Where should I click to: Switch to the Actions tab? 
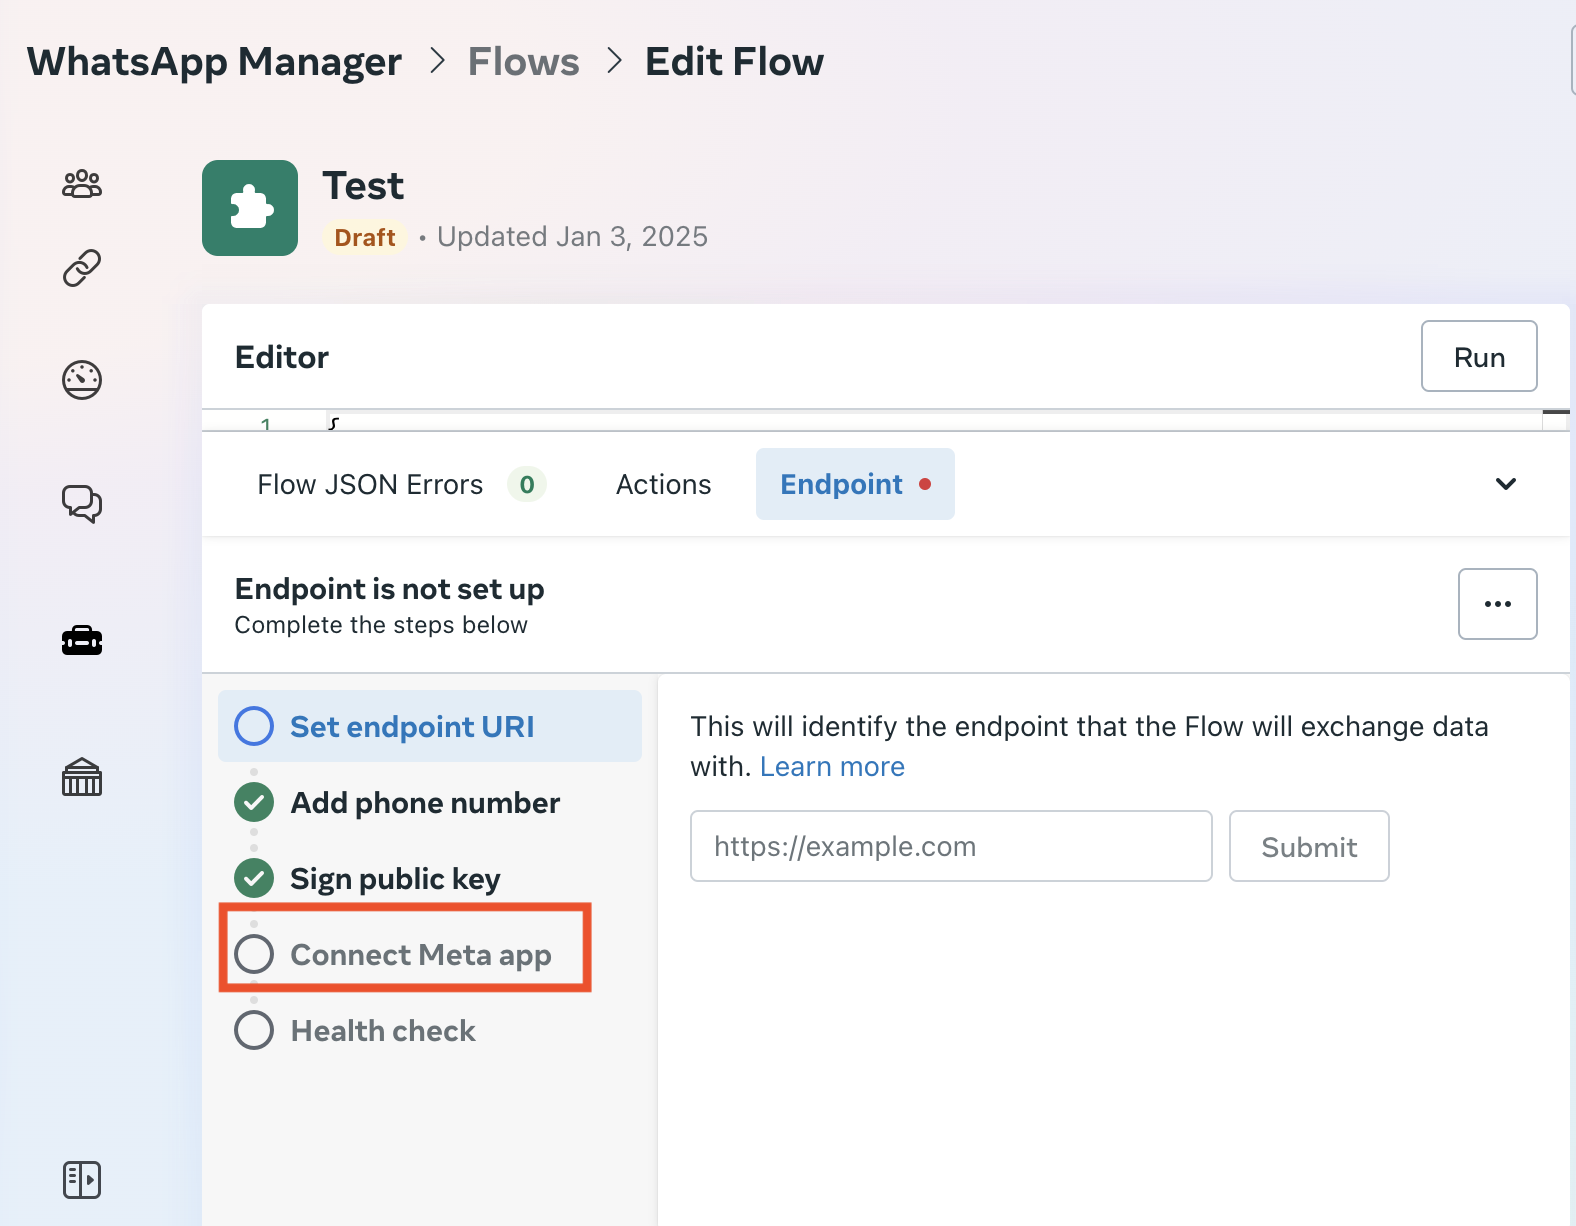pos(663,484)
